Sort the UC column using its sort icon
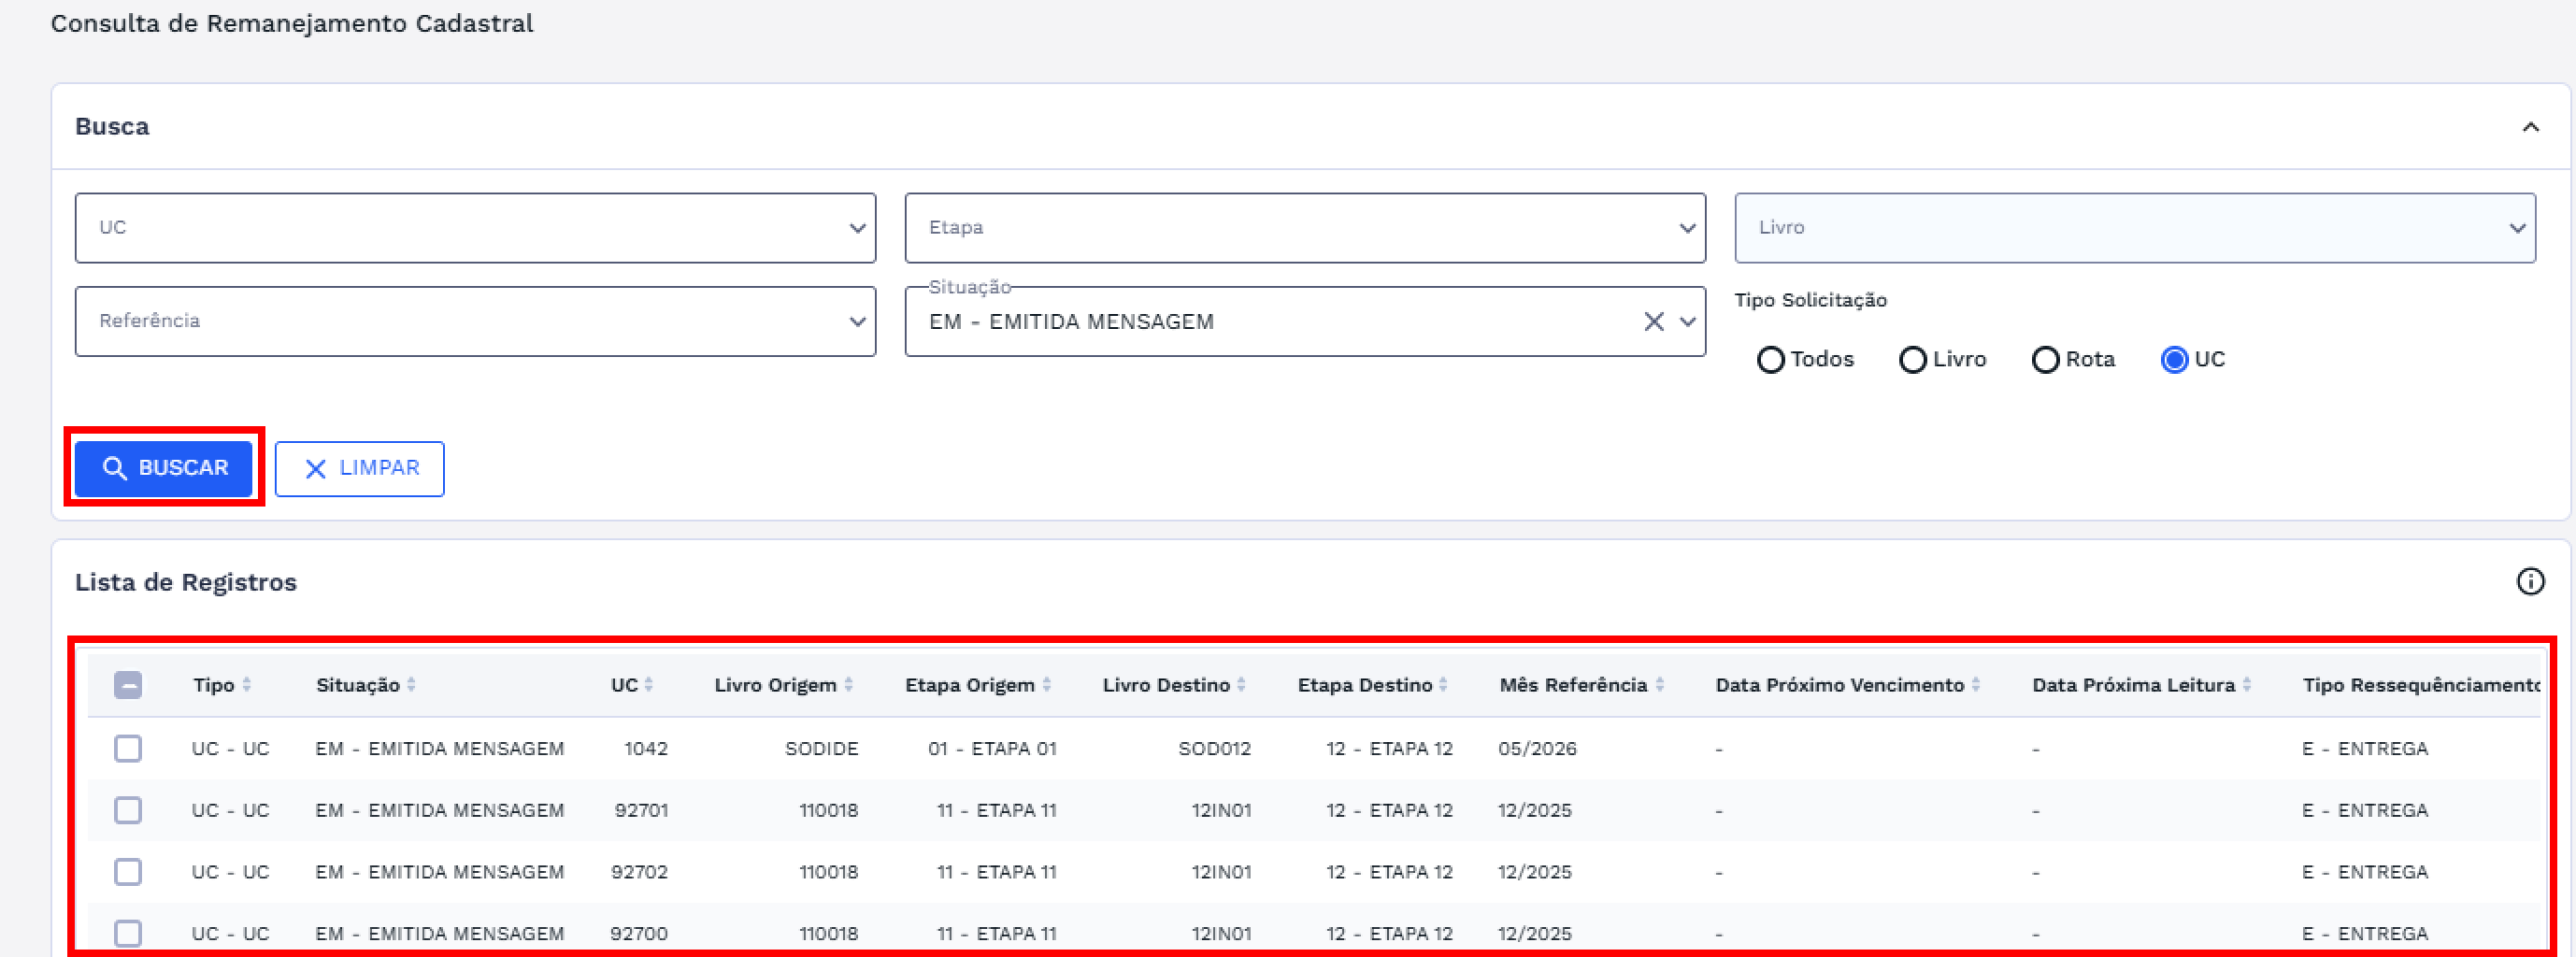Image resolution: width=2576 pixels, height=957 pixels. [x=649, y=685]
